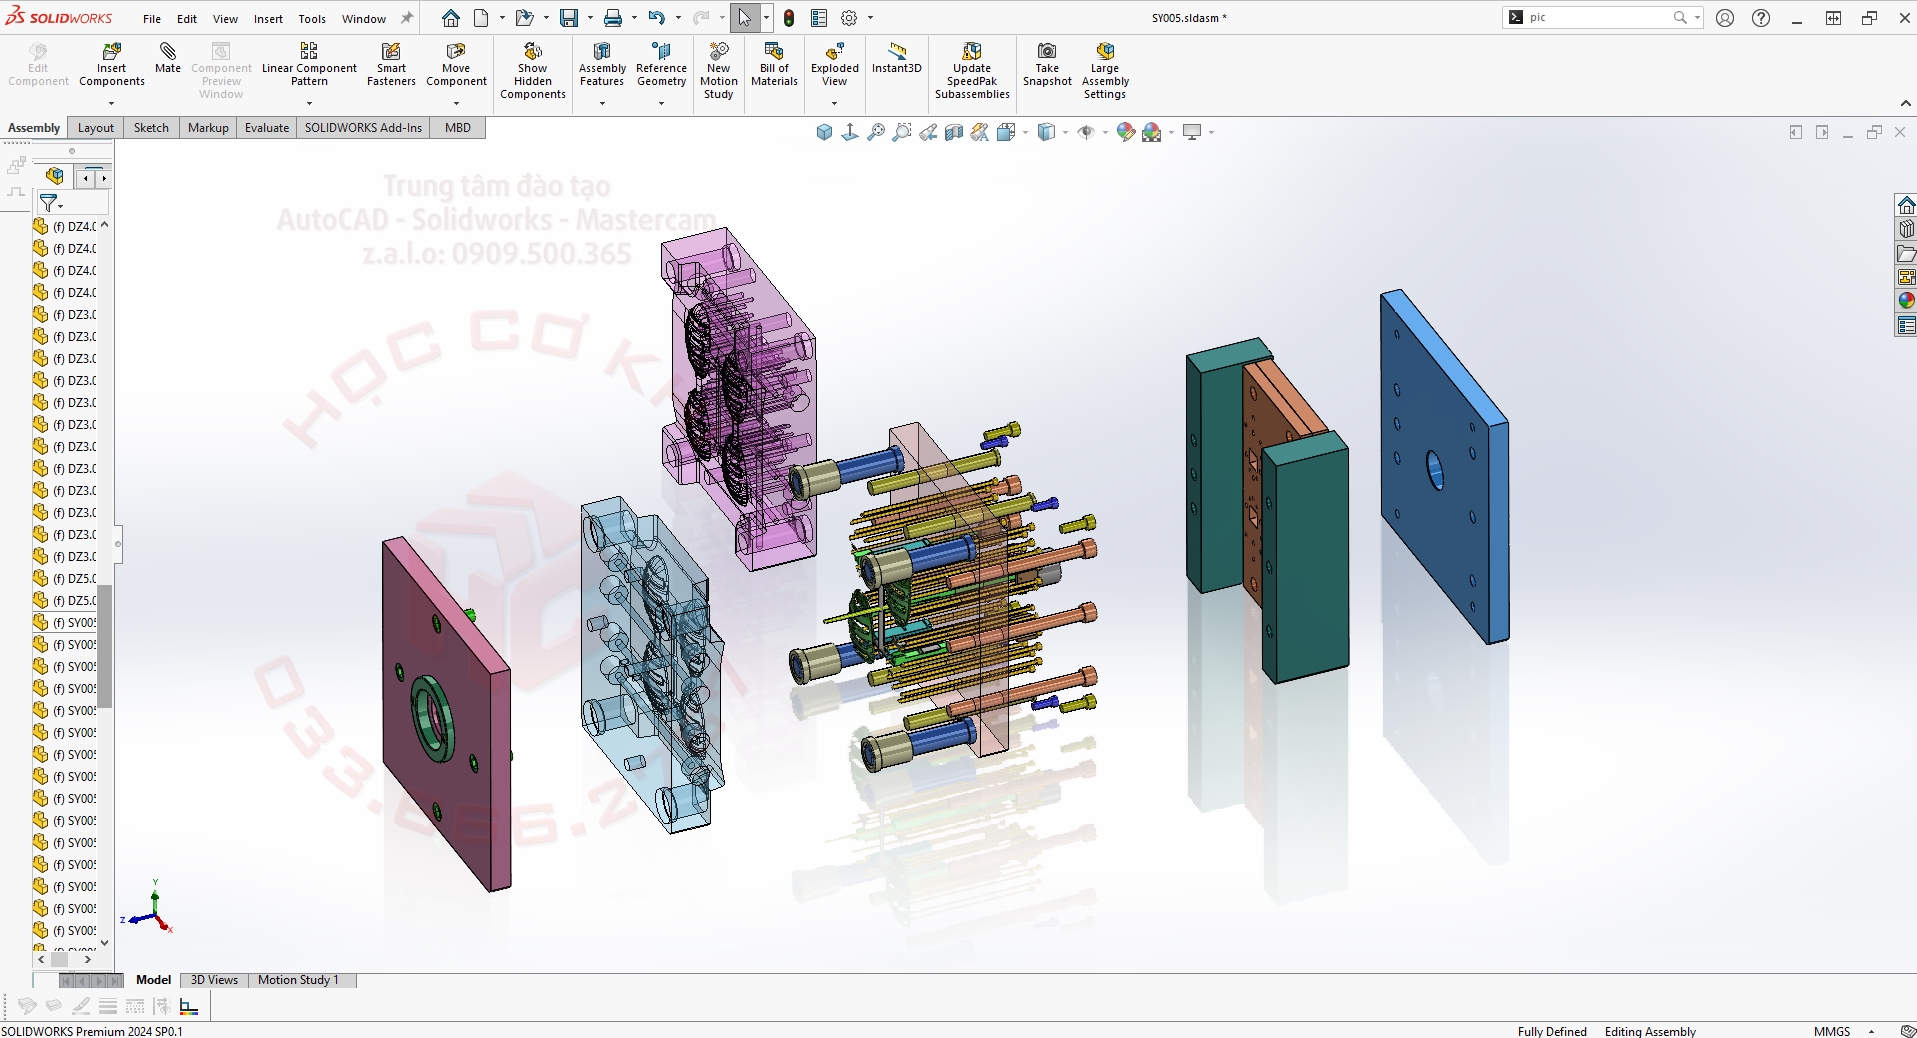Open File Properties list icon
The height and width of the screenshot is (1038, 1917).
(819, 18)
